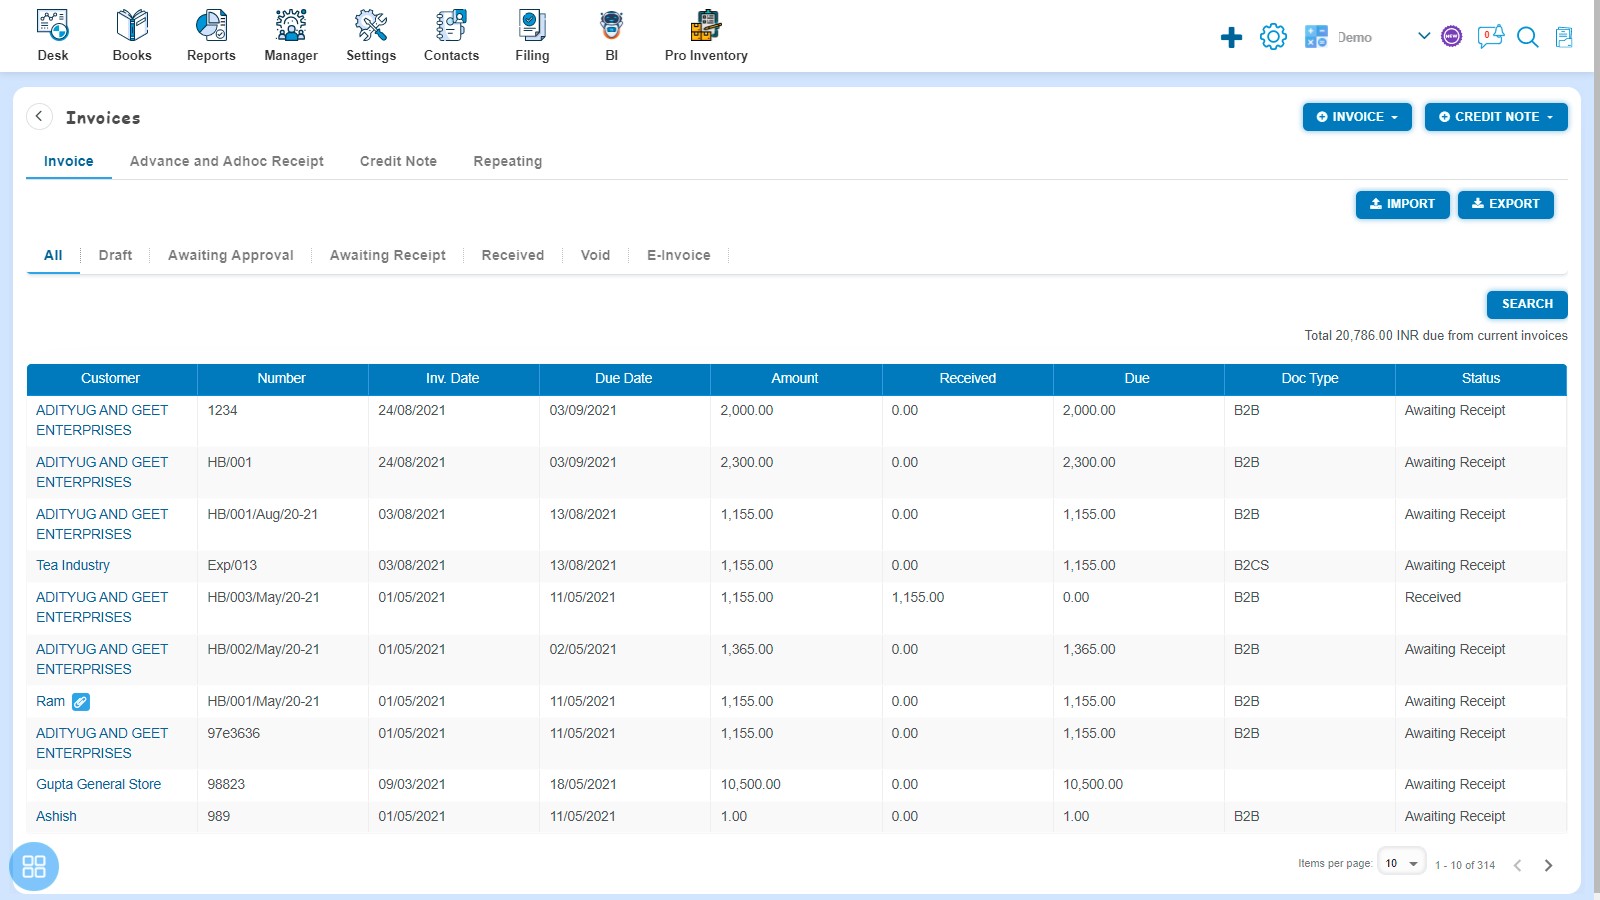Sort by the Number column header
This screenshot has height=900, width=1600.
(282, 379)
